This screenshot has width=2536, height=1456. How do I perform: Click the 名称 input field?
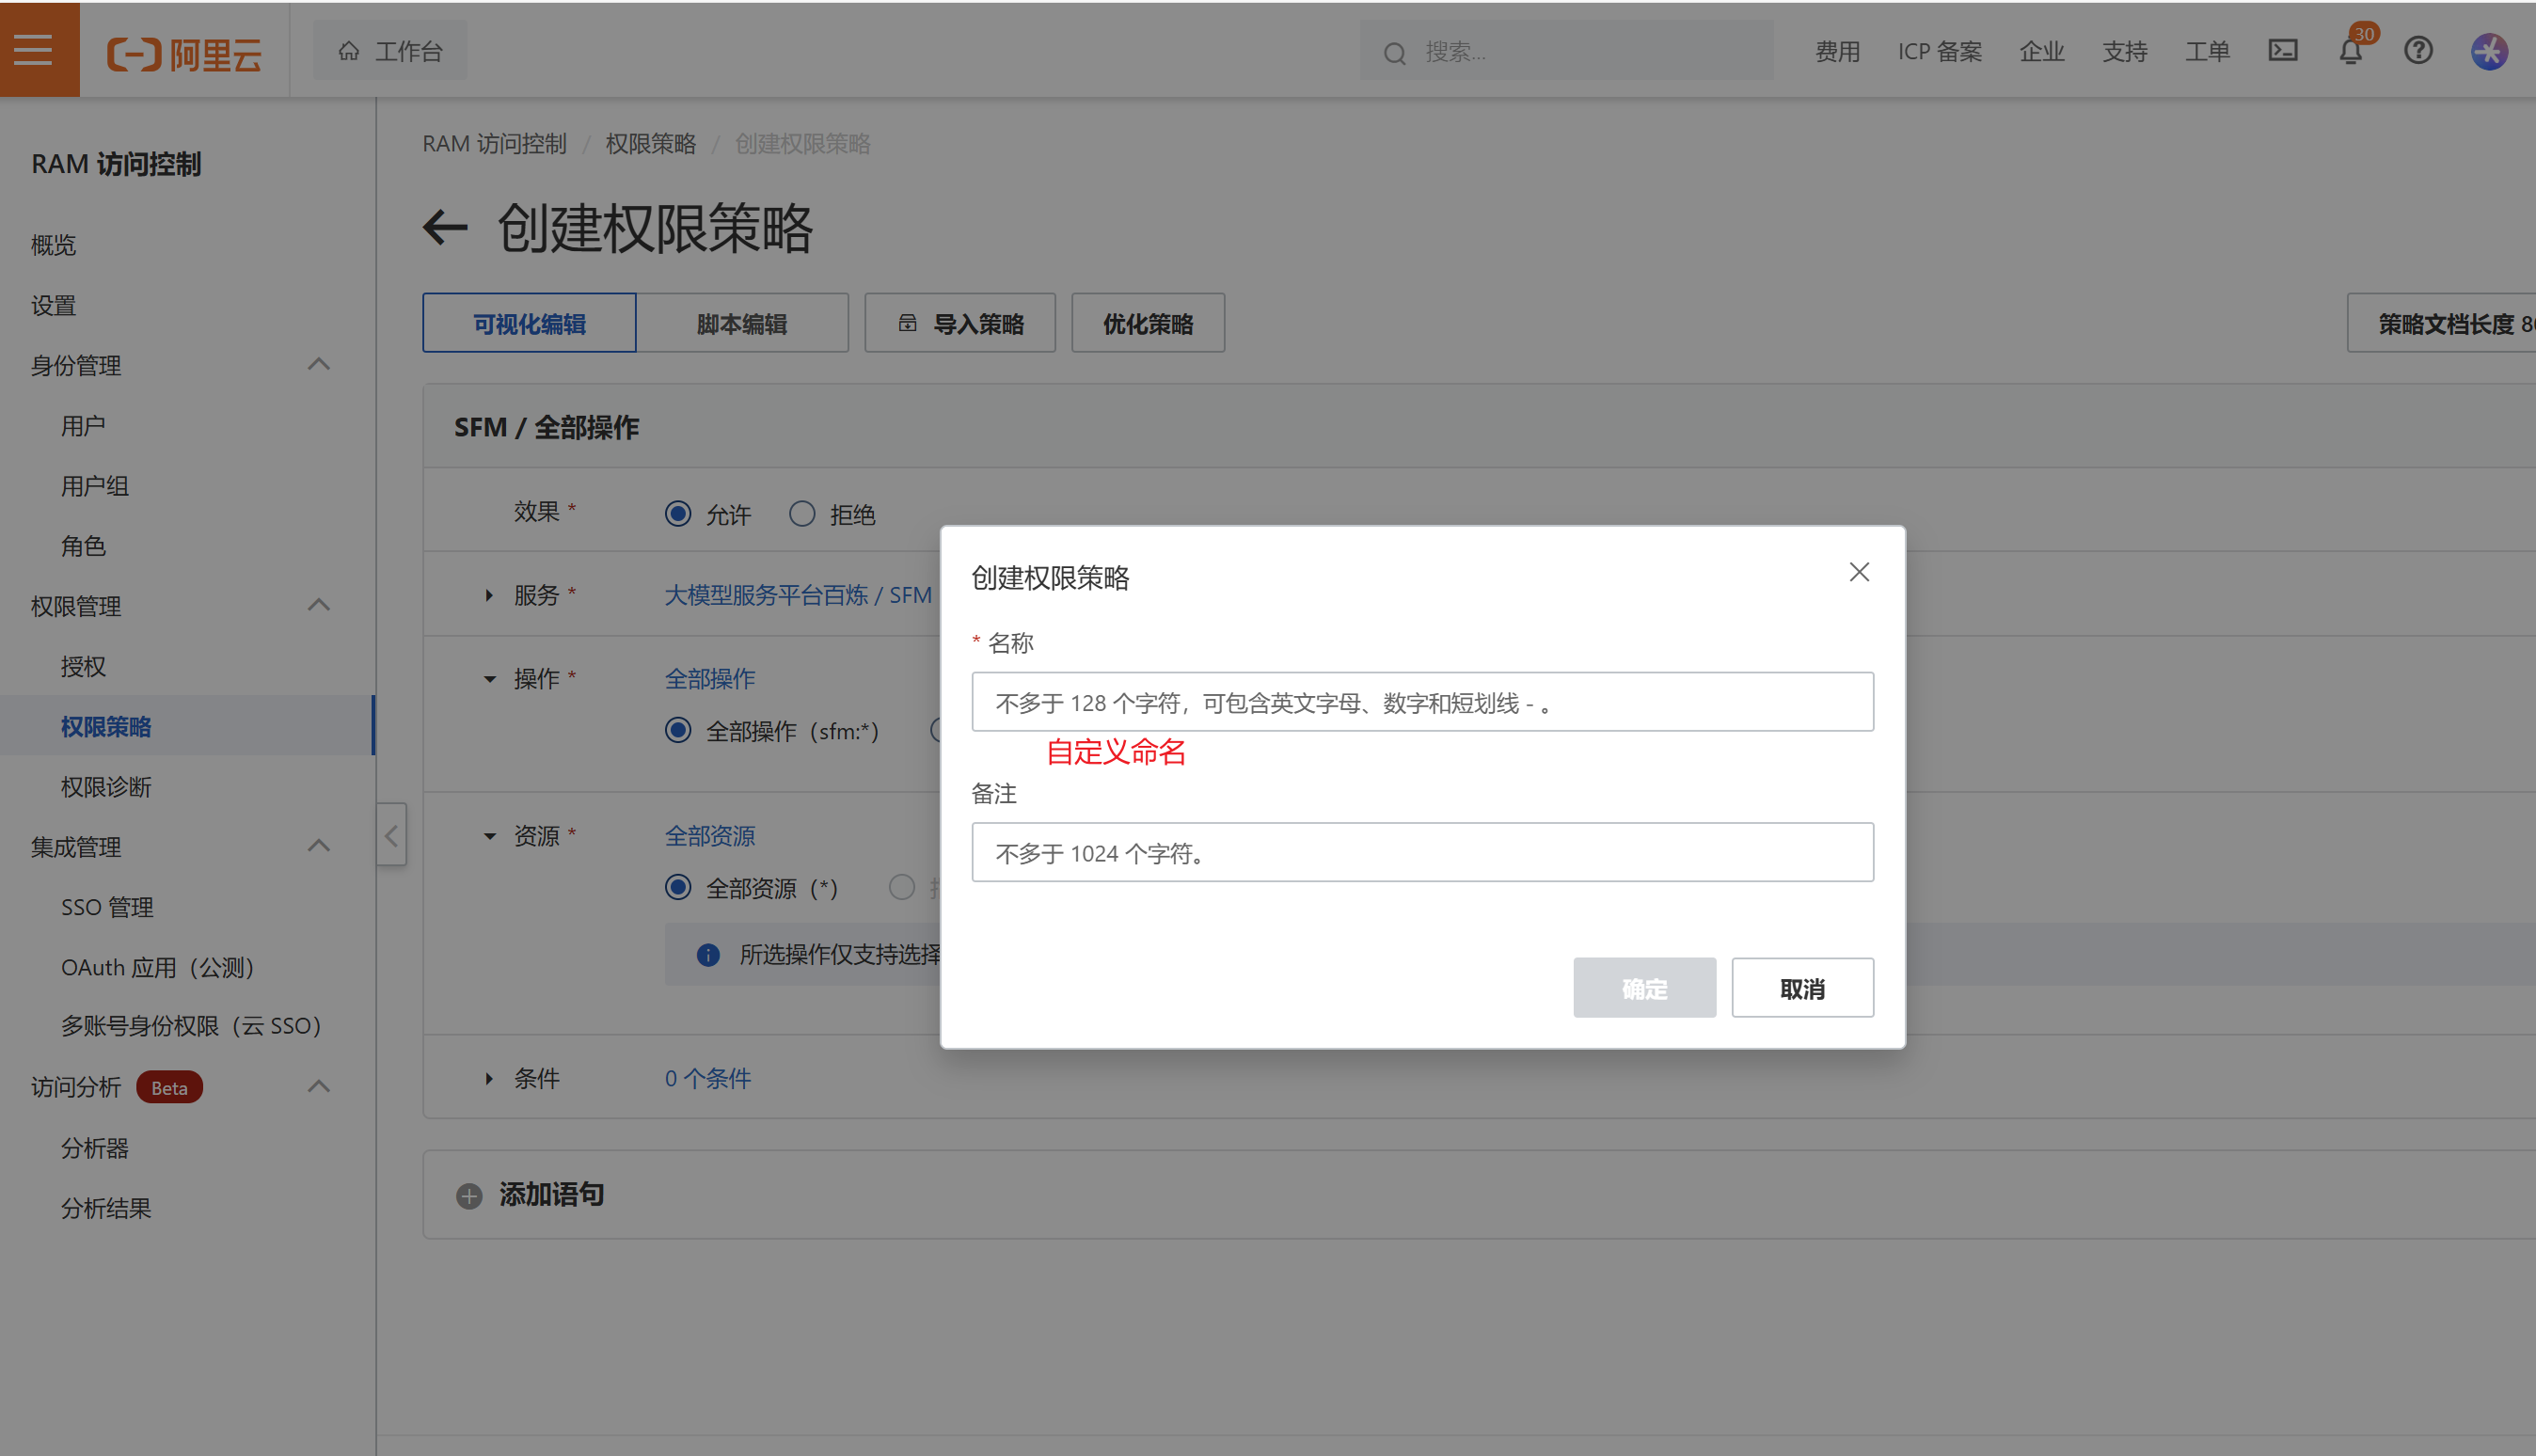(1422, 702)
